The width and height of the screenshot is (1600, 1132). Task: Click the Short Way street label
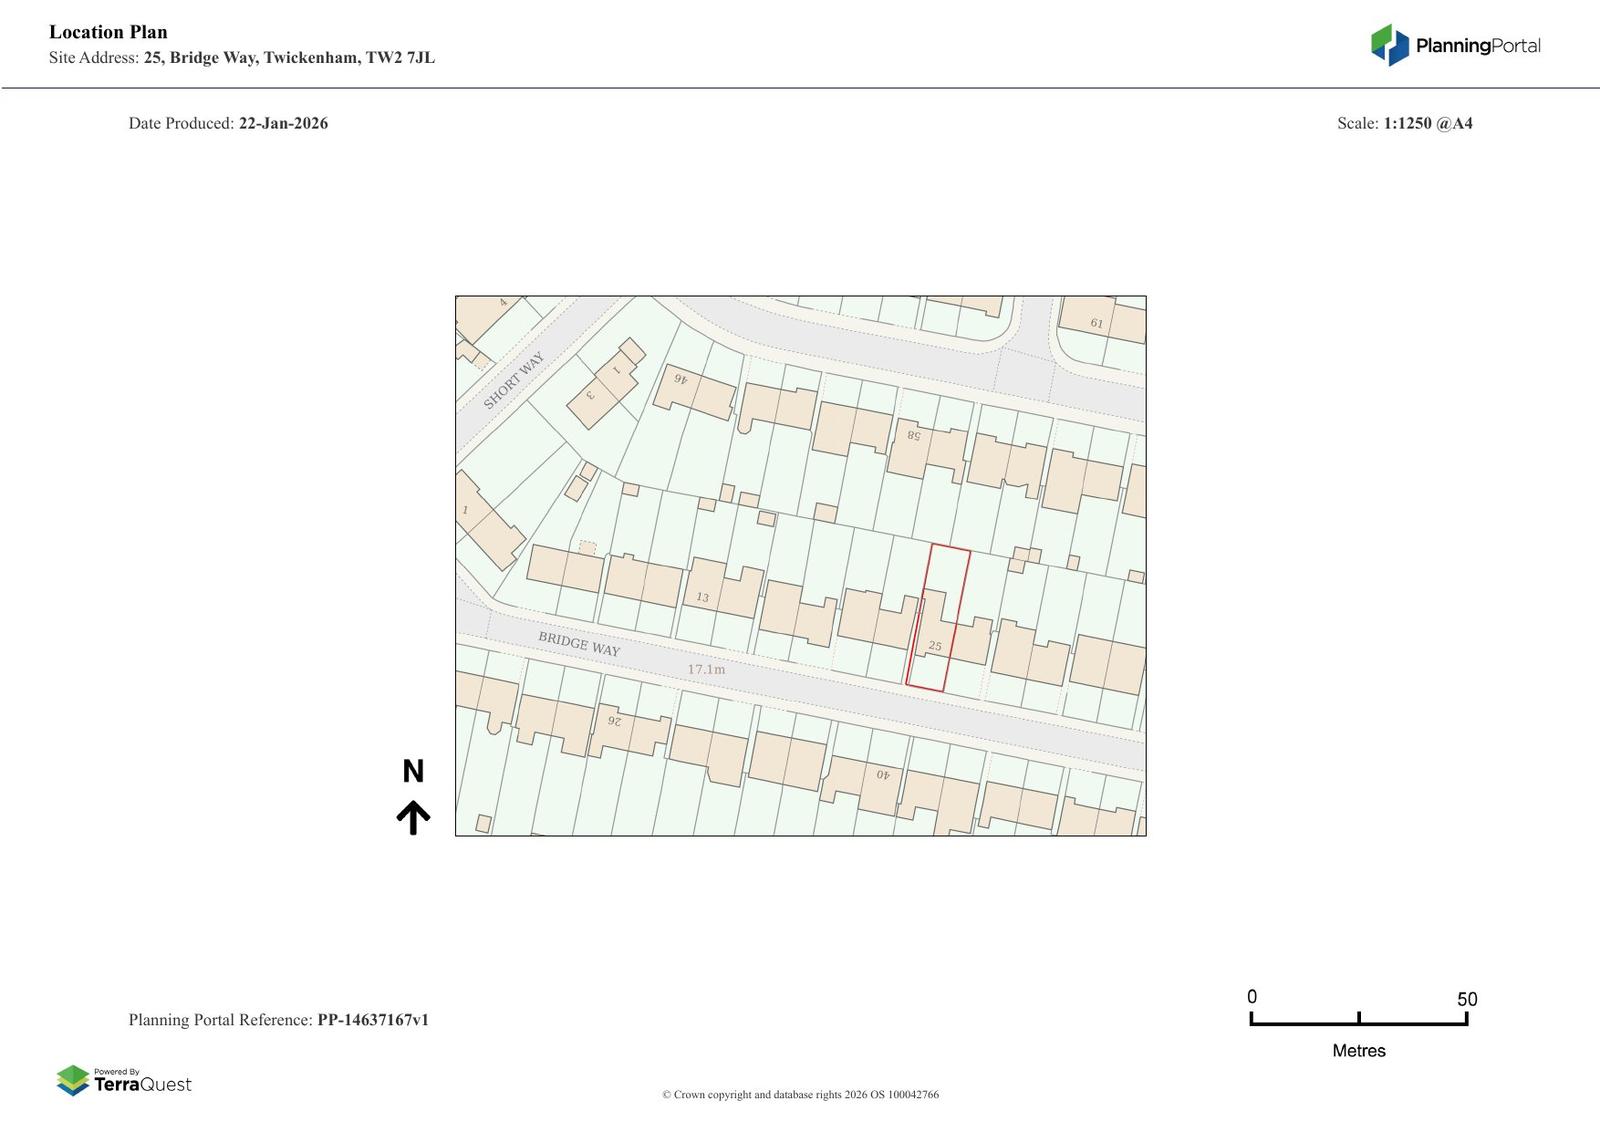[514, 380]
